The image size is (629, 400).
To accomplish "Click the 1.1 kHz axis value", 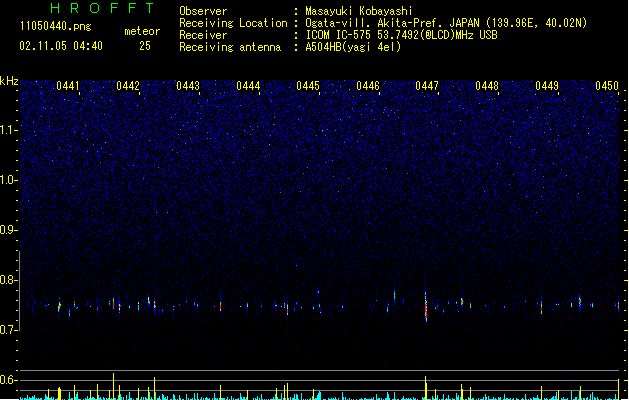I will (x=8, y=130).
